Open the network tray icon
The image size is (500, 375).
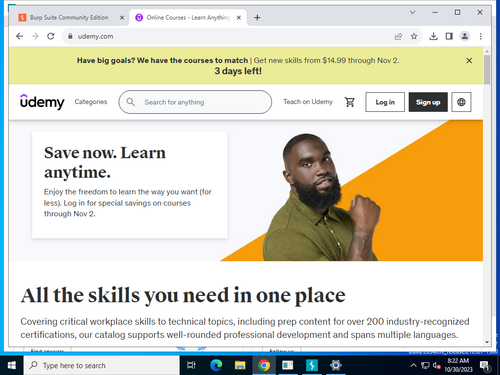tap(425, 365)
